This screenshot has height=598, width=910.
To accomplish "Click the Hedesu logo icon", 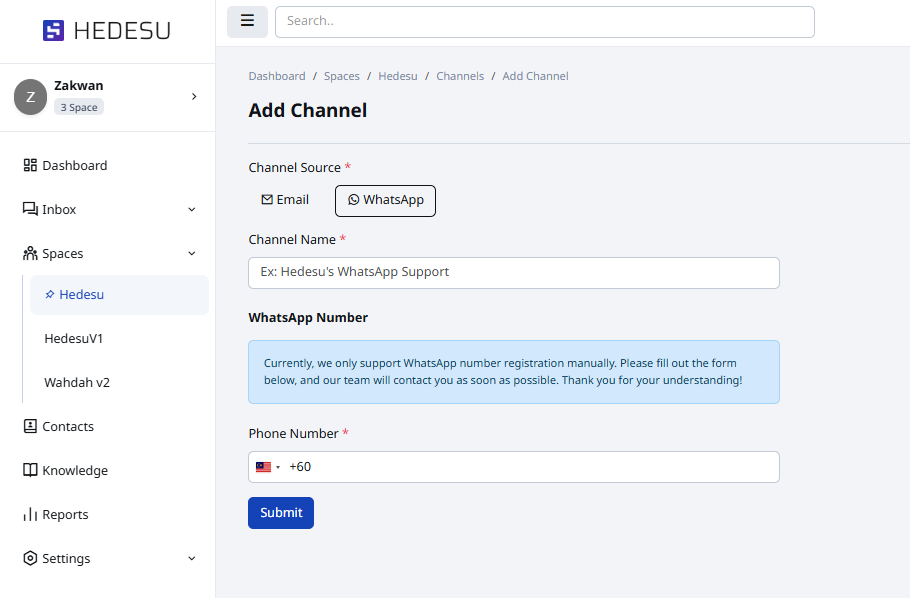I will pyautogui.click(x=53, y=31).
